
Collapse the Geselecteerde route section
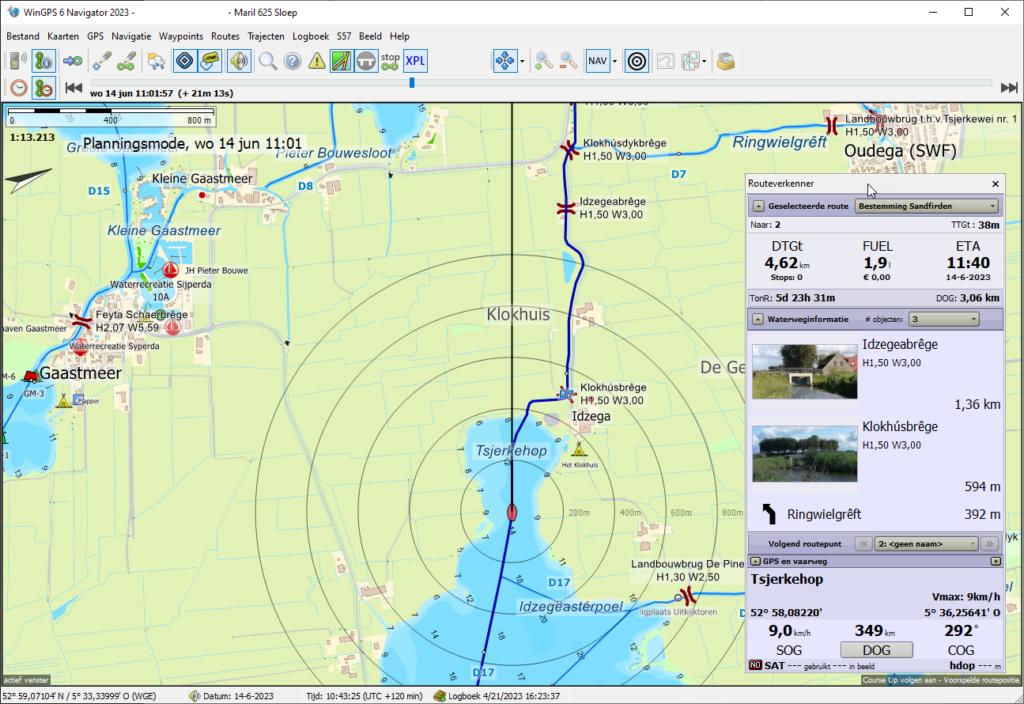(x=758, y=206)
